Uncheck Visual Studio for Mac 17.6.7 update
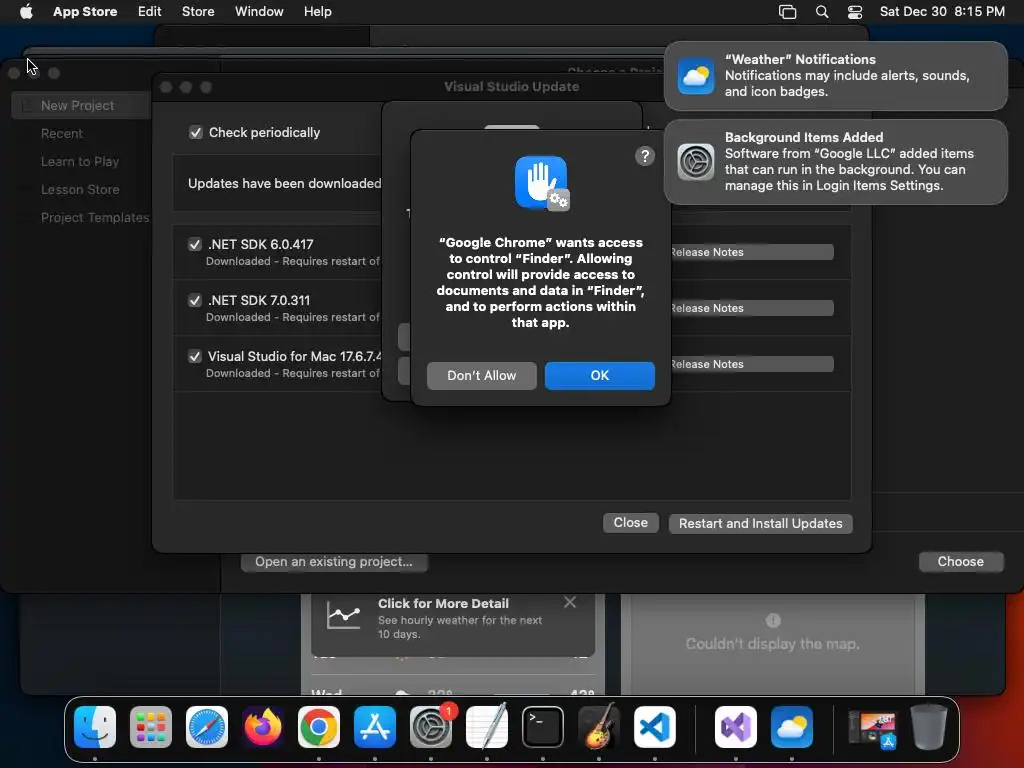The width and height of the screenshot is (1024, 768). 195,357
